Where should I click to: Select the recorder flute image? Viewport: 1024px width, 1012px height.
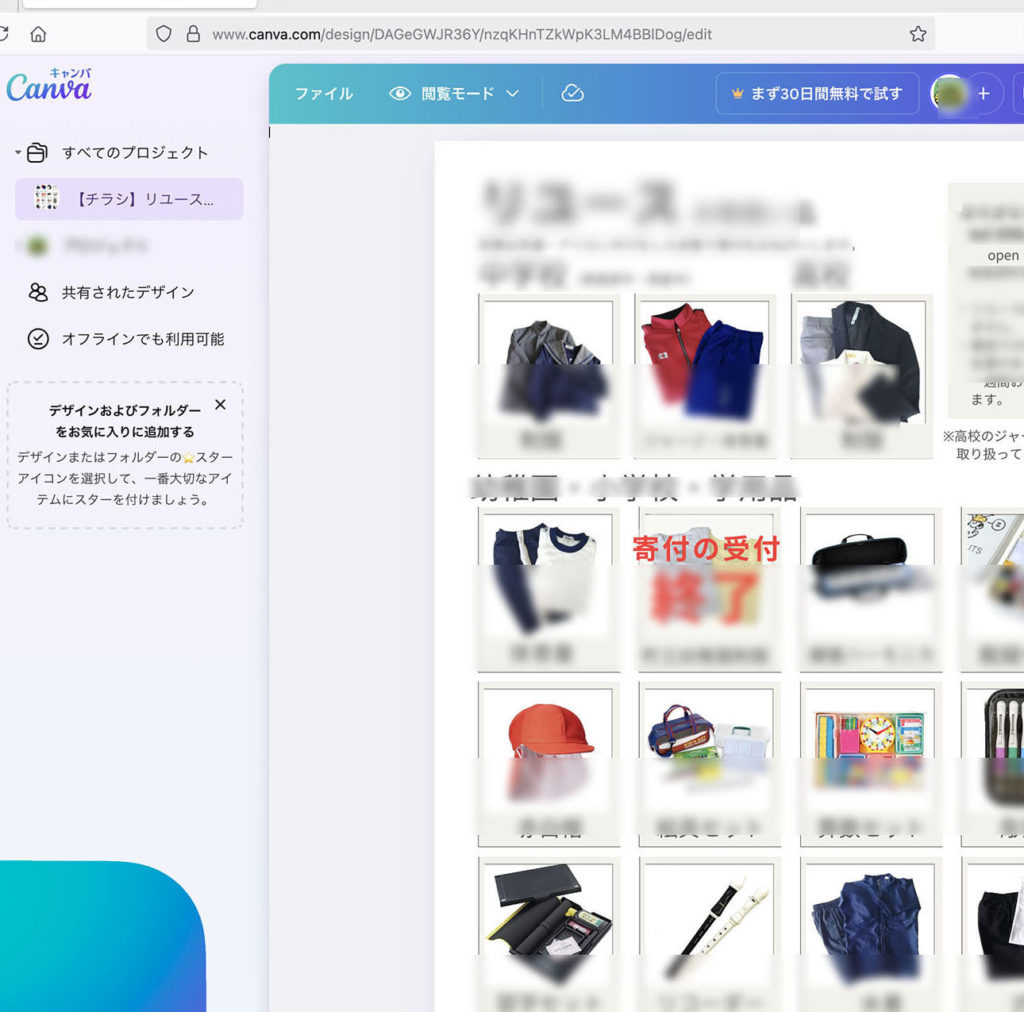[708, 918]
